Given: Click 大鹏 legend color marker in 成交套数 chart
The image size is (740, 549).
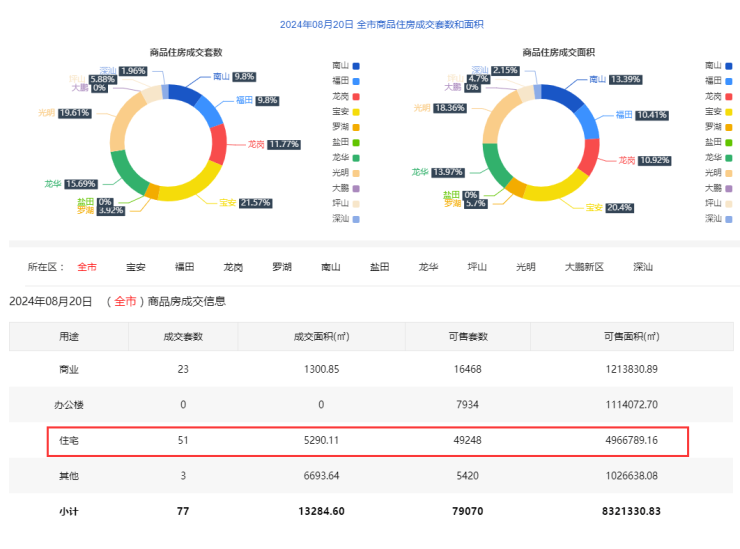Looking at the screenshot, I should (356, 187).
